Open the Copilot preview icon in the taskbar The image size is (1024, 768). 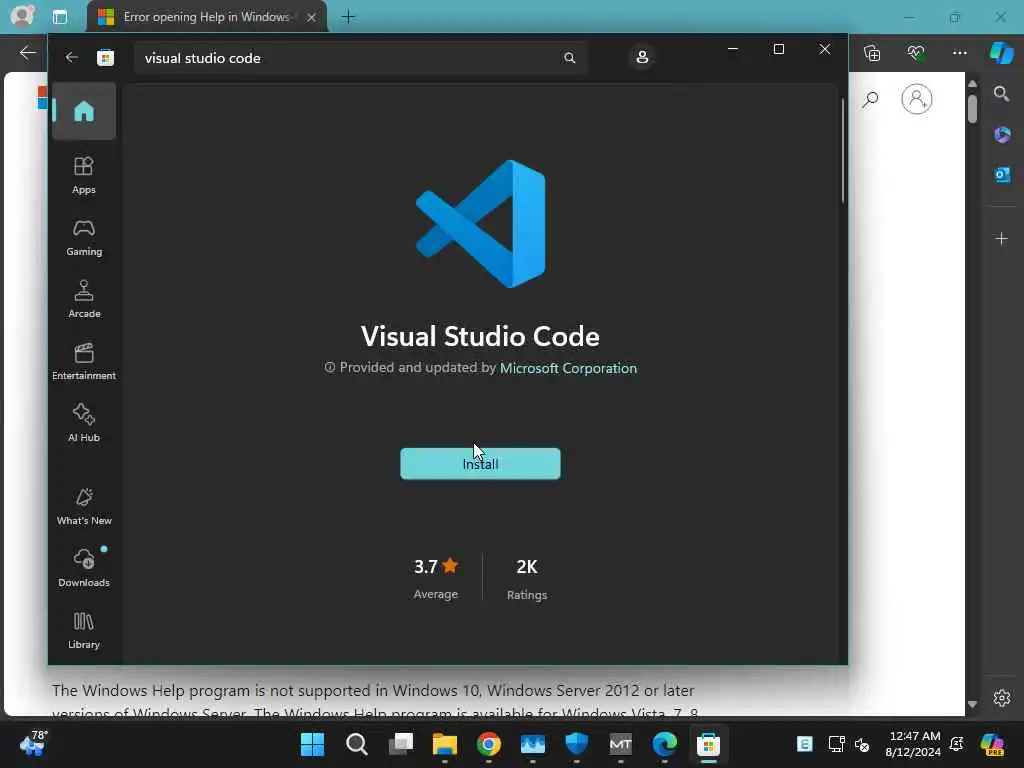tap(993, 744)
